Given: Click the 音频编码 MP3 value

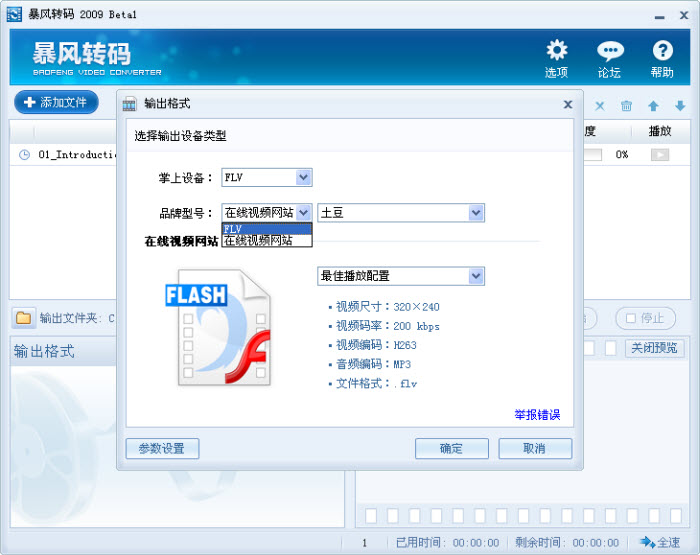Looking at the screenshot, I should 402,364.
